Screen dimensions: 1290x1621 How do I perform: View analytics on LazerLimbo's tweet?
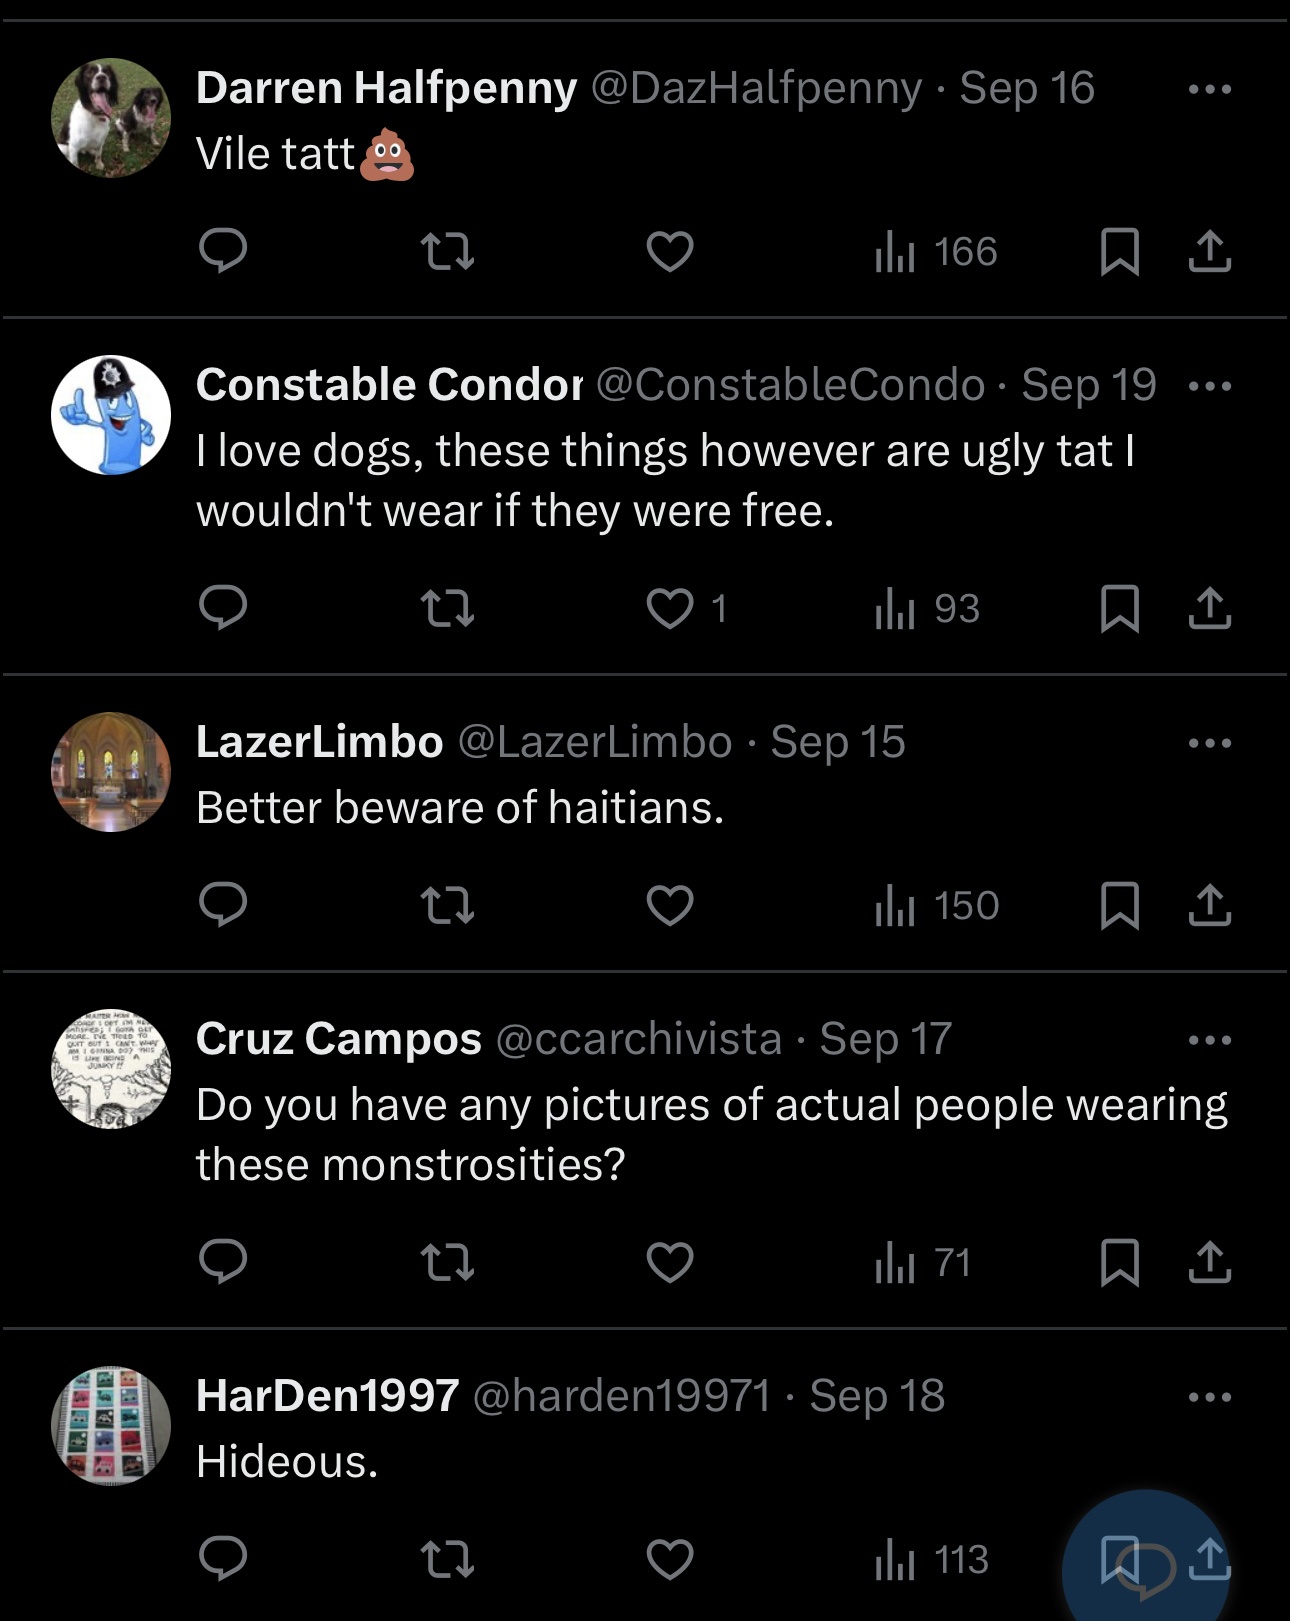936,905
